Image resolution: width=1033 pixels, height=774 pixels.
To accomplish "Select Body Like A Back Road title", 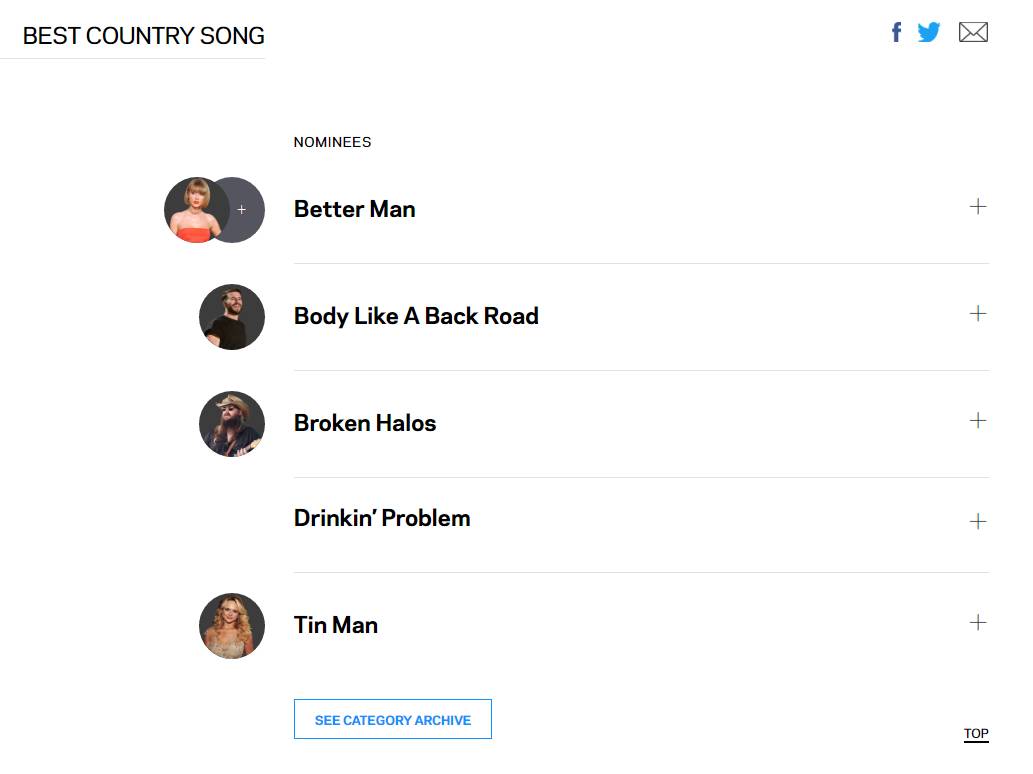I will tap(416, 316).
